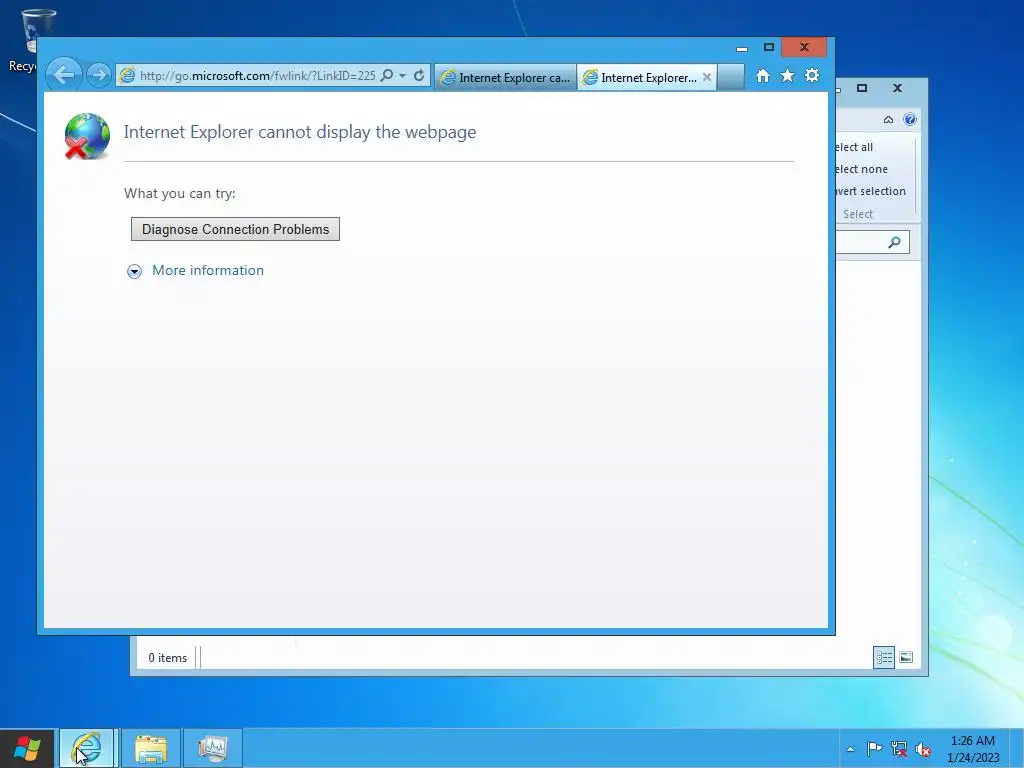Show hidden tray icons arrow

[850, 749]
